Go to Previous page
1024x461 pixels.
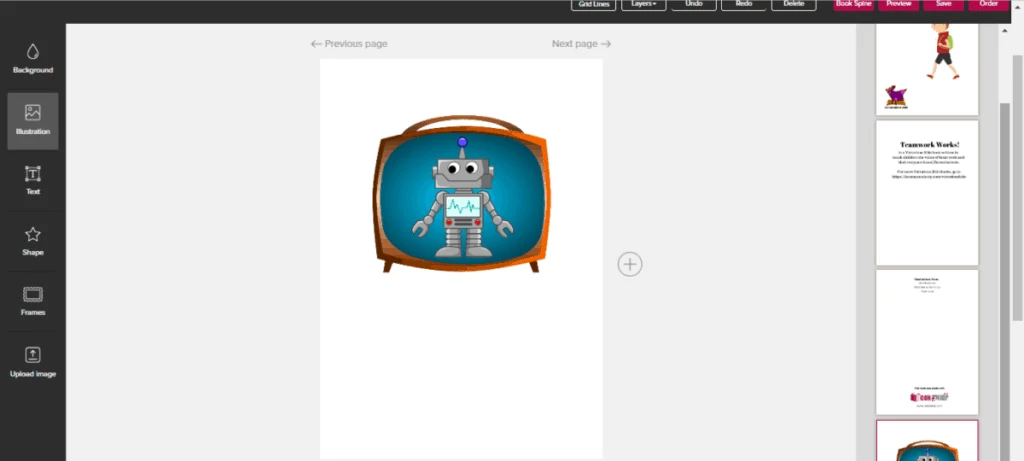[349, 44]
